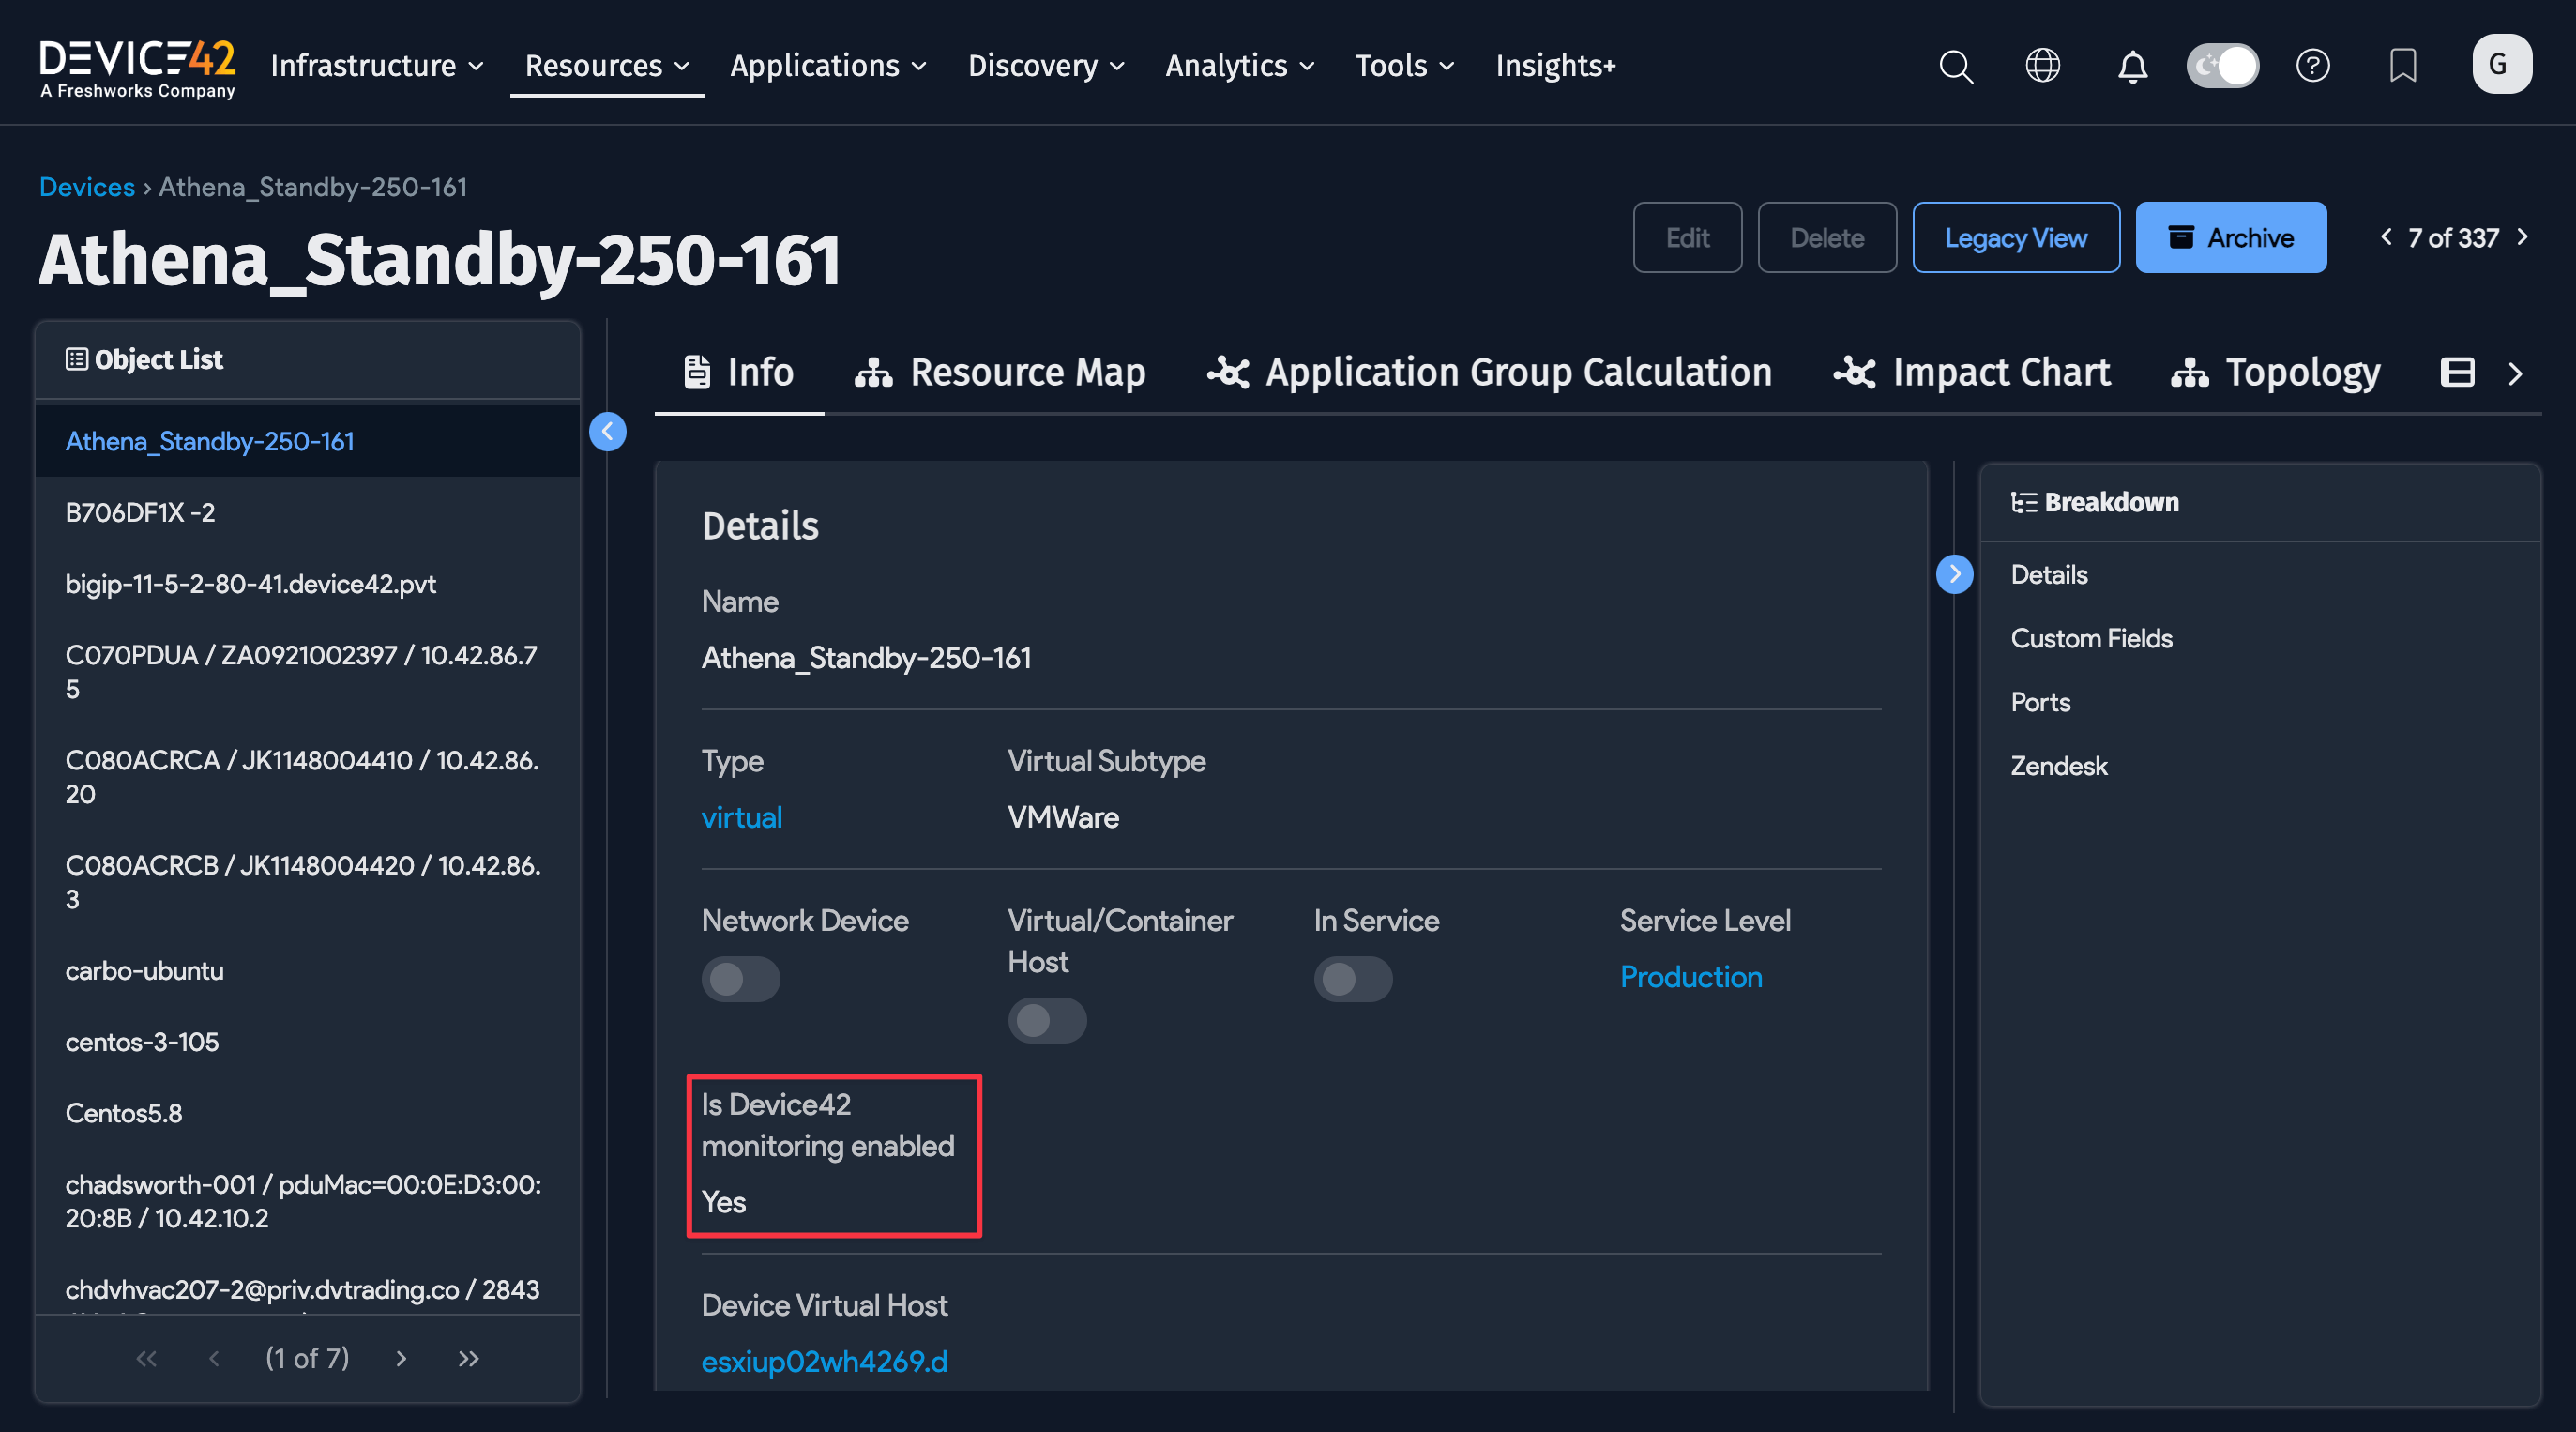The width and height of the screenshot is (2576, 1432).
Task: Open the Analytics dropdown menu
Action: (1239, 66)
